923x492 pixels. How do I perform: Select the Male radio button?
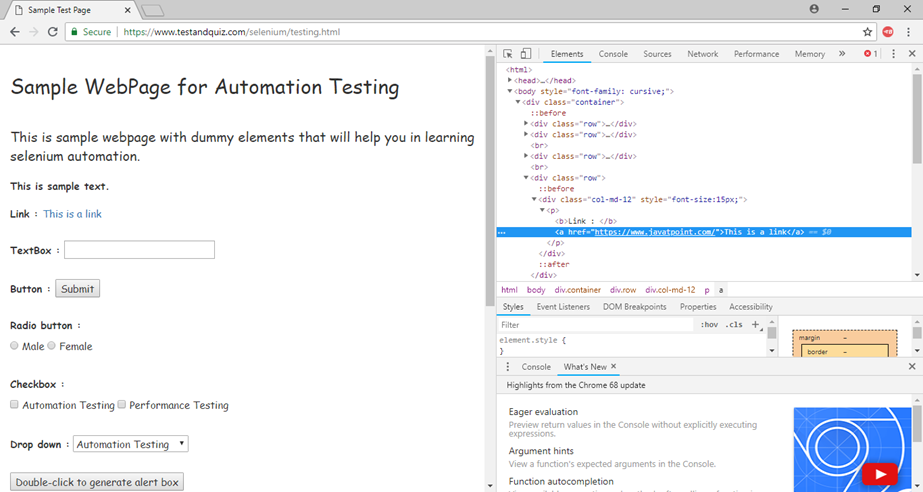pyautogui.click(x=14, y=345)
